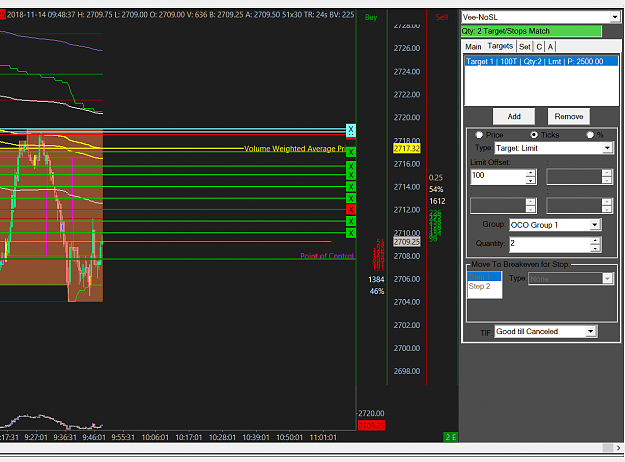625x462 pixels.
Task: Click the horizontal scrollbar right arrow
Action: pos(619,448)
